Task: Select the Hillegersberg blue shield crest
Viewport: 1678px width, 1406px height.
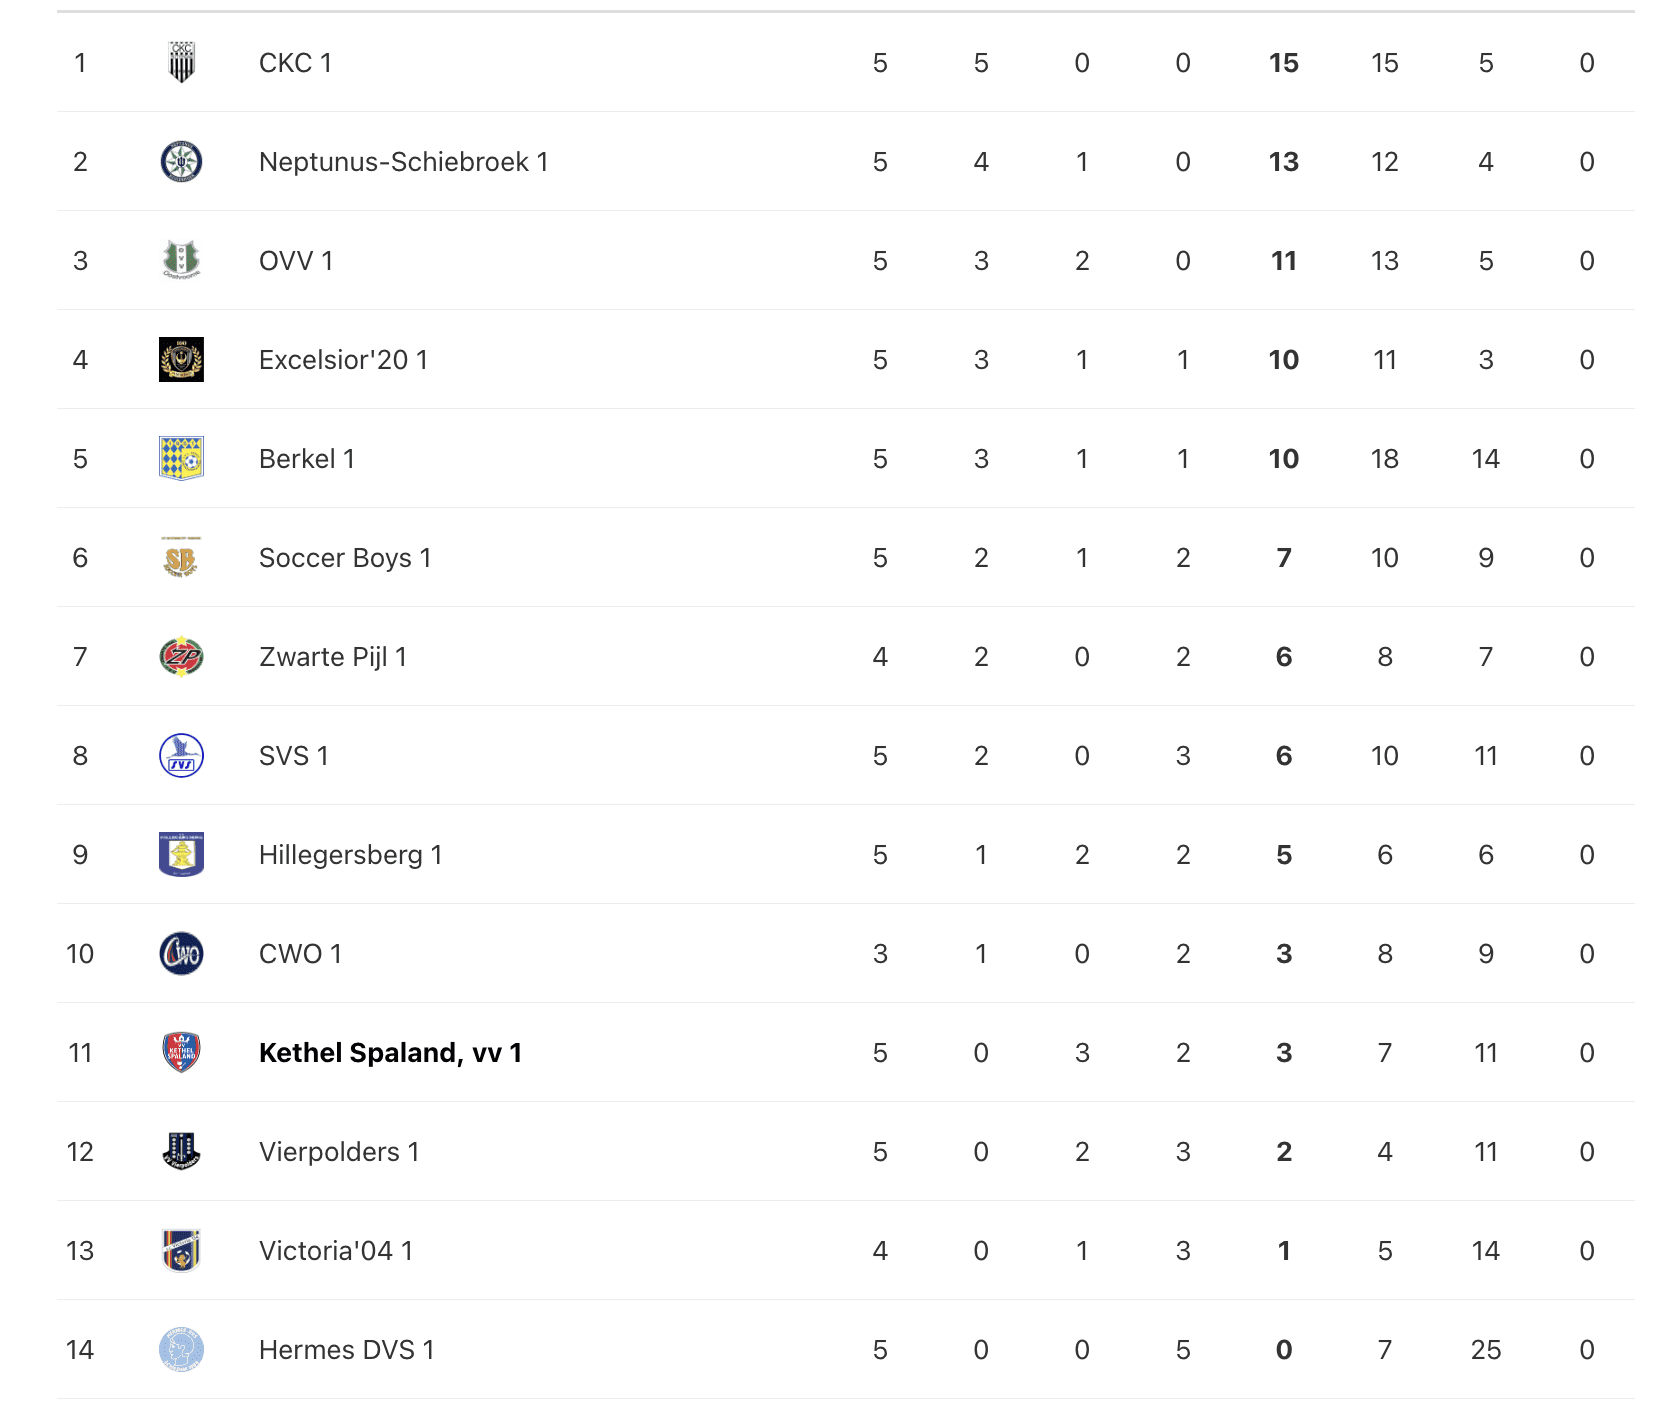Action: click(x=181, y=855)
